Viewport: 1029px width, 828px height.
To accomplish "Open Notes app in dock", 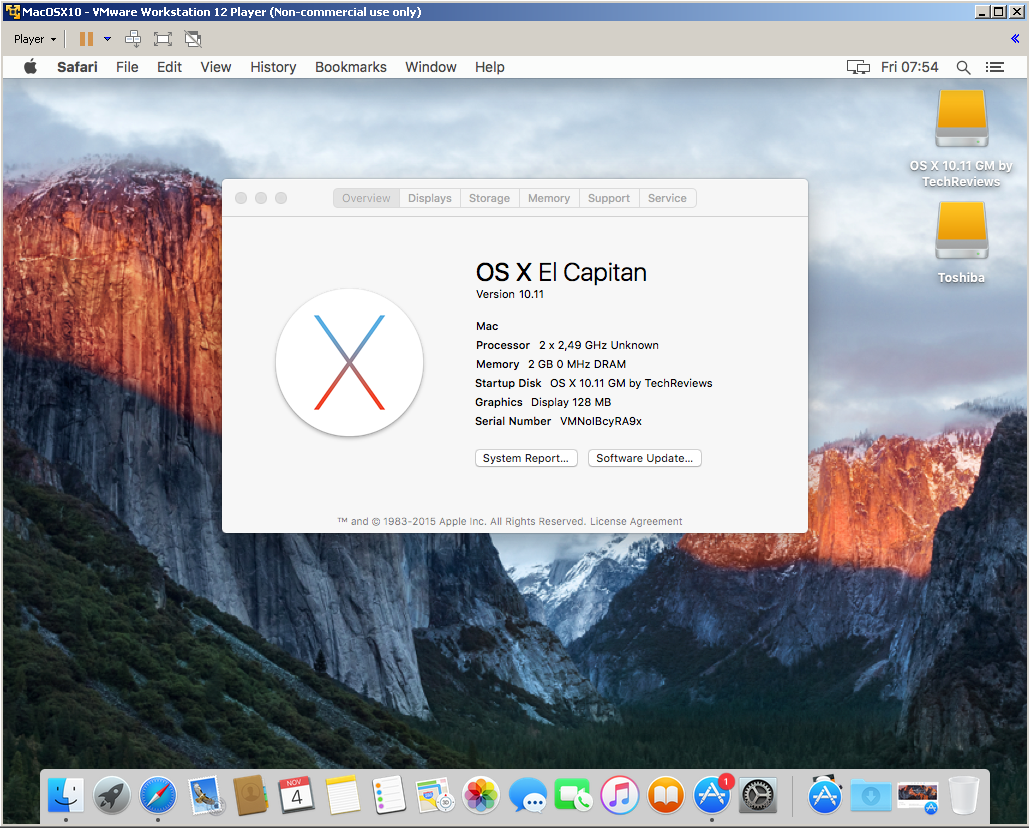I will coord(343,795).
